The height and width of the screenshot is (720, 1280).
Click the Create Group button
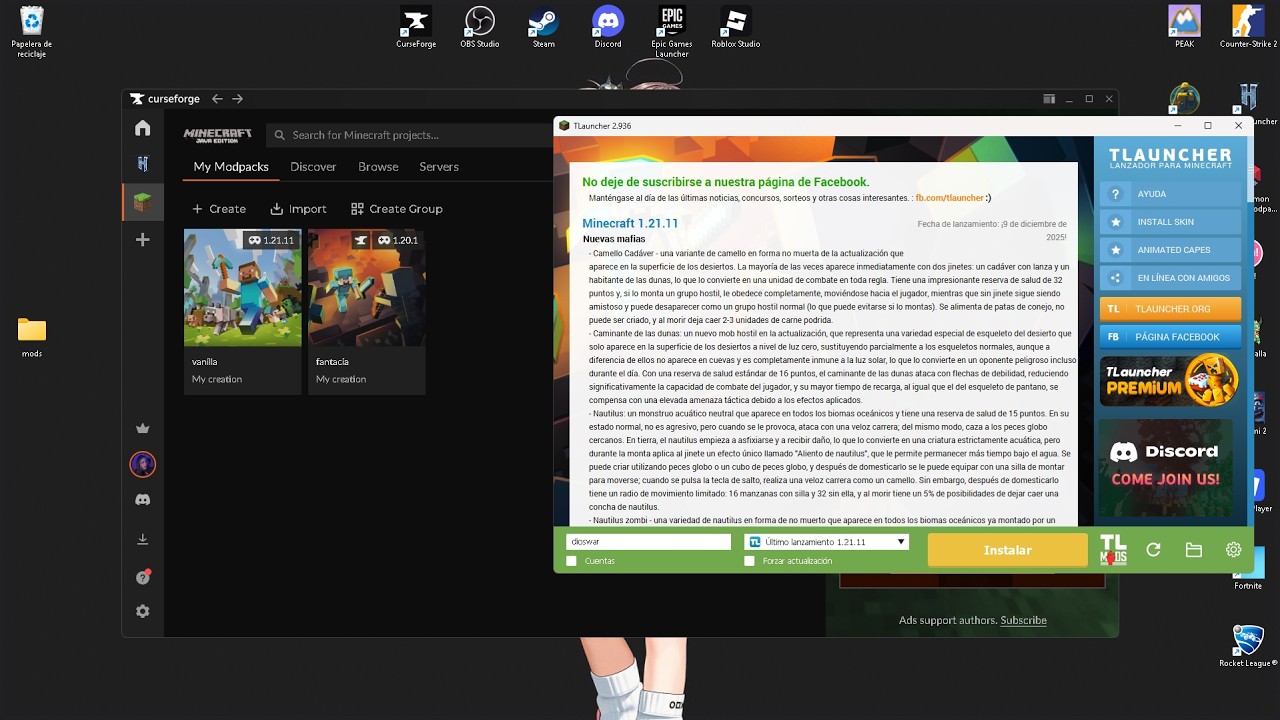pos(397,209)
